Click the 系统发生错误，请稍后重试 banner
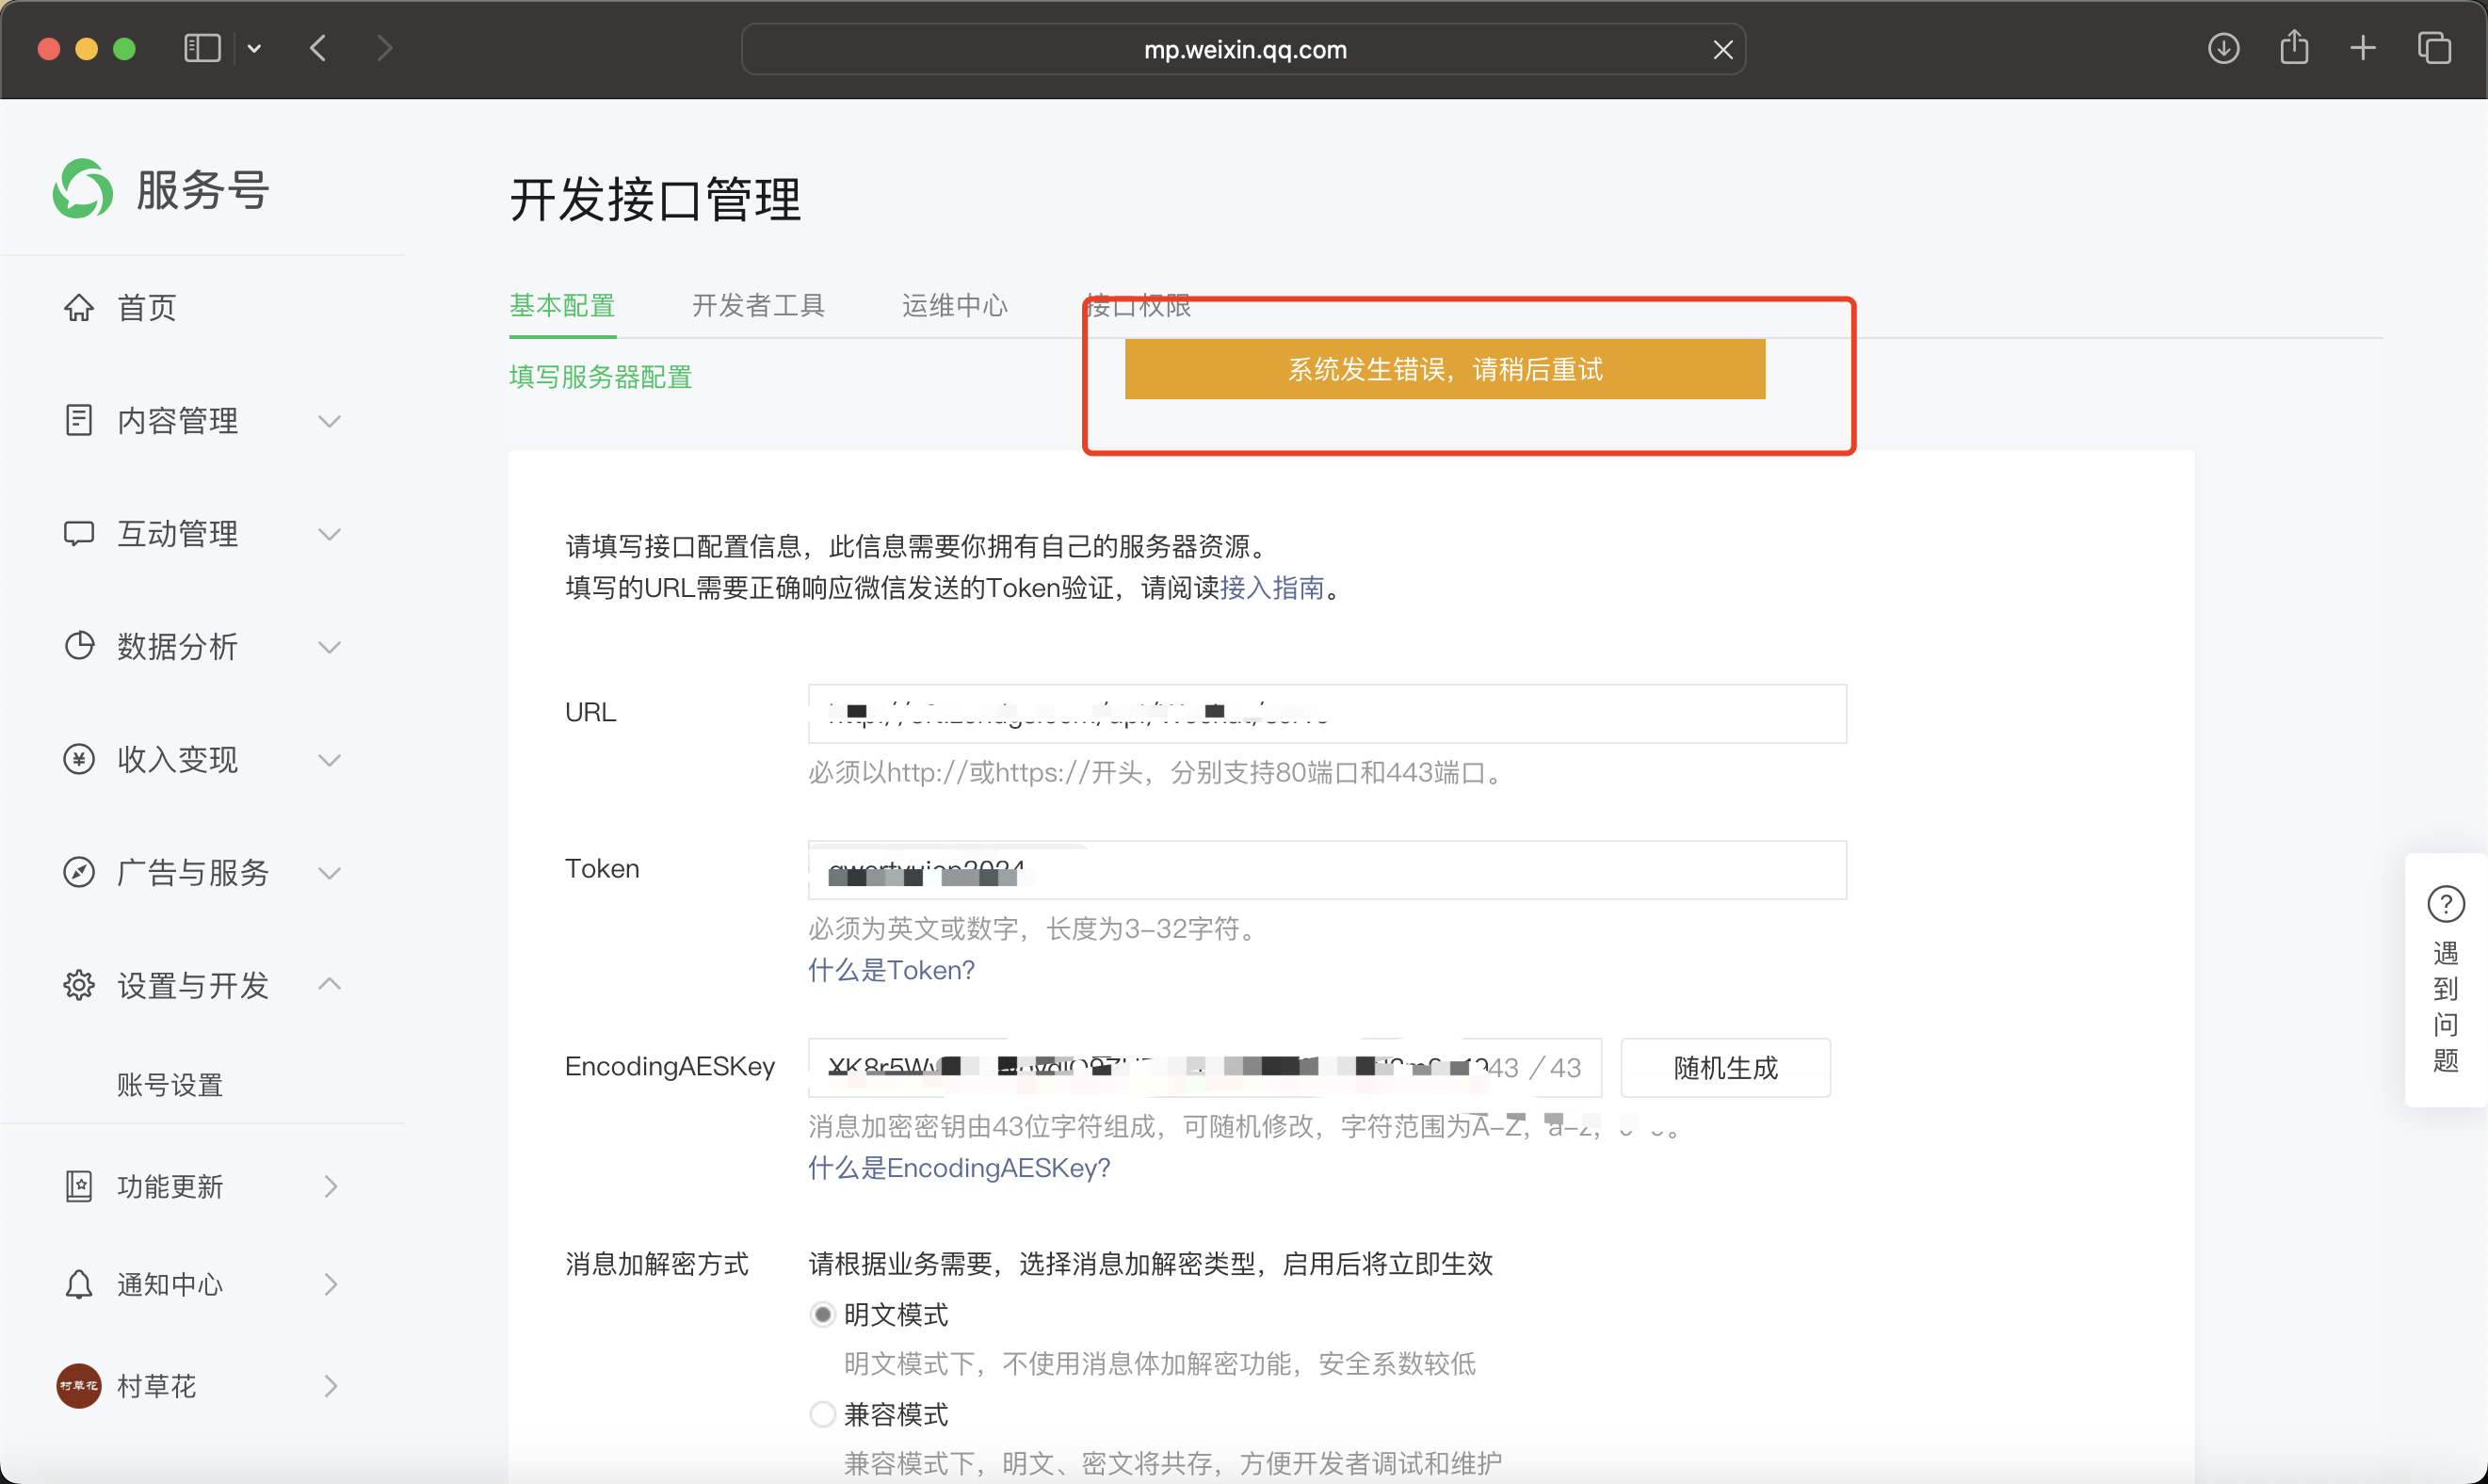2488x1484 pixels. click(1444, 369)
